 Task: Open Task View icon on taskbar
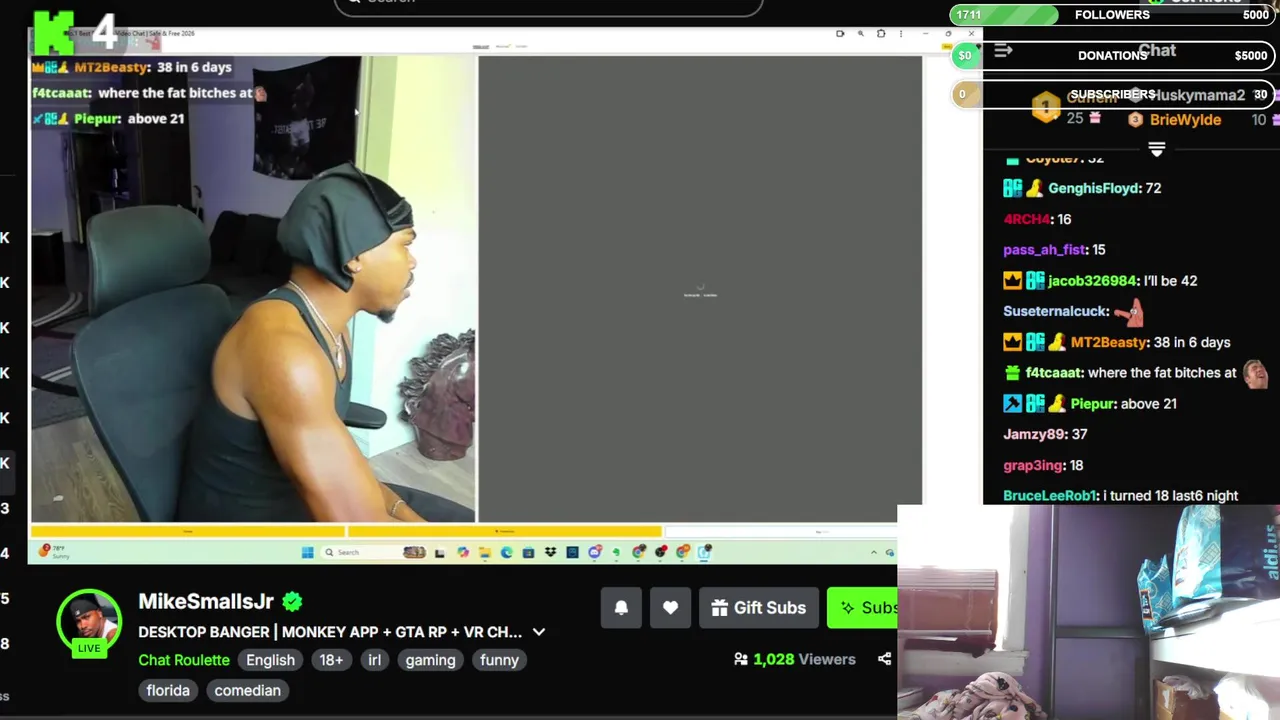[x=440, y=553]
